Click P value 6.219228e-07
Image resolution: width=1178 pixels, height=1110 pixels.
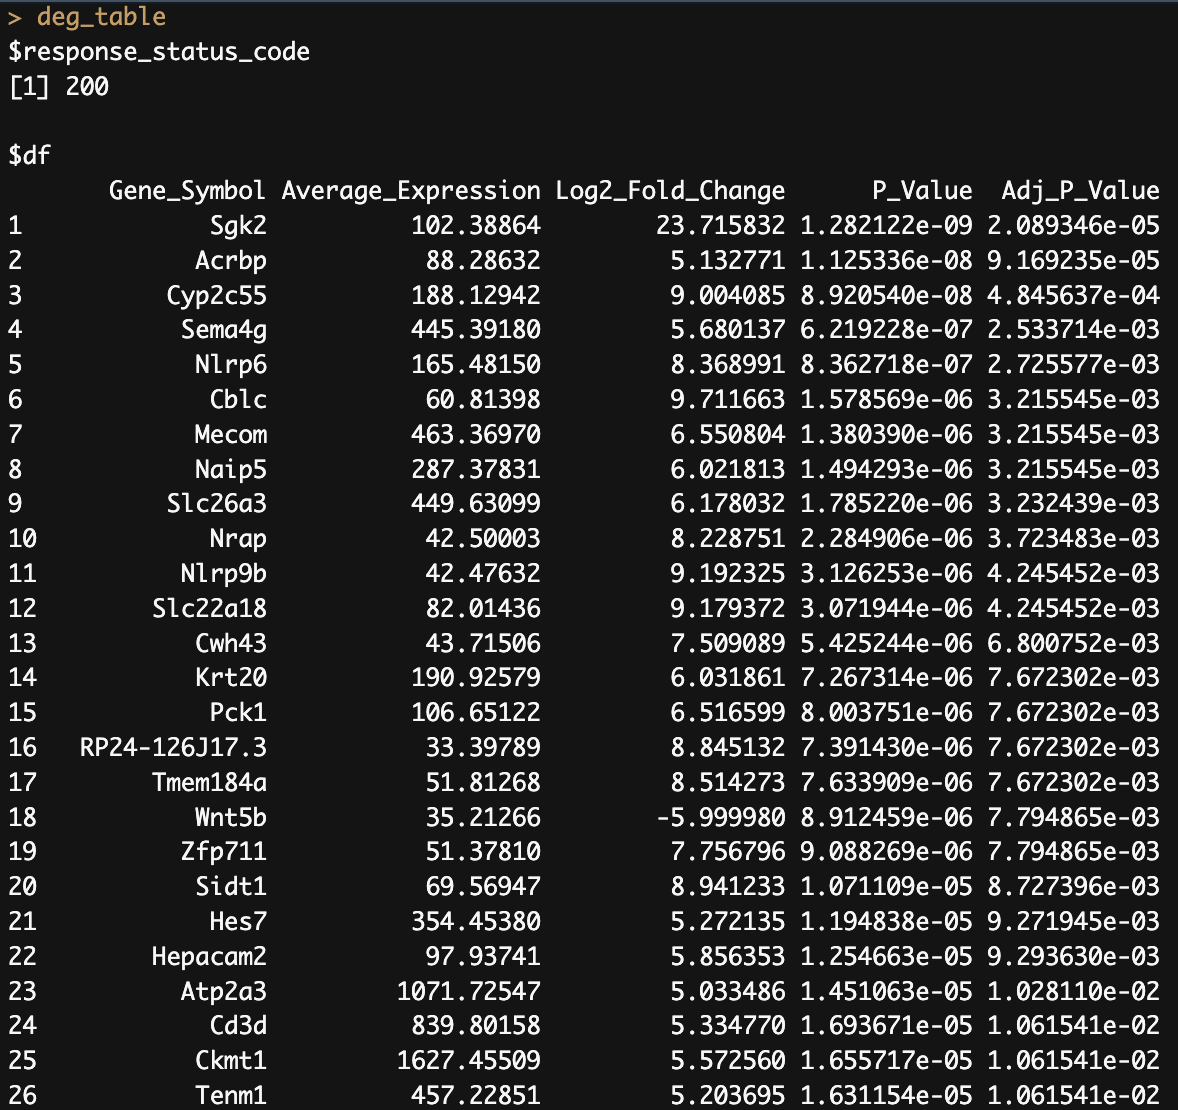pos(887,329)
